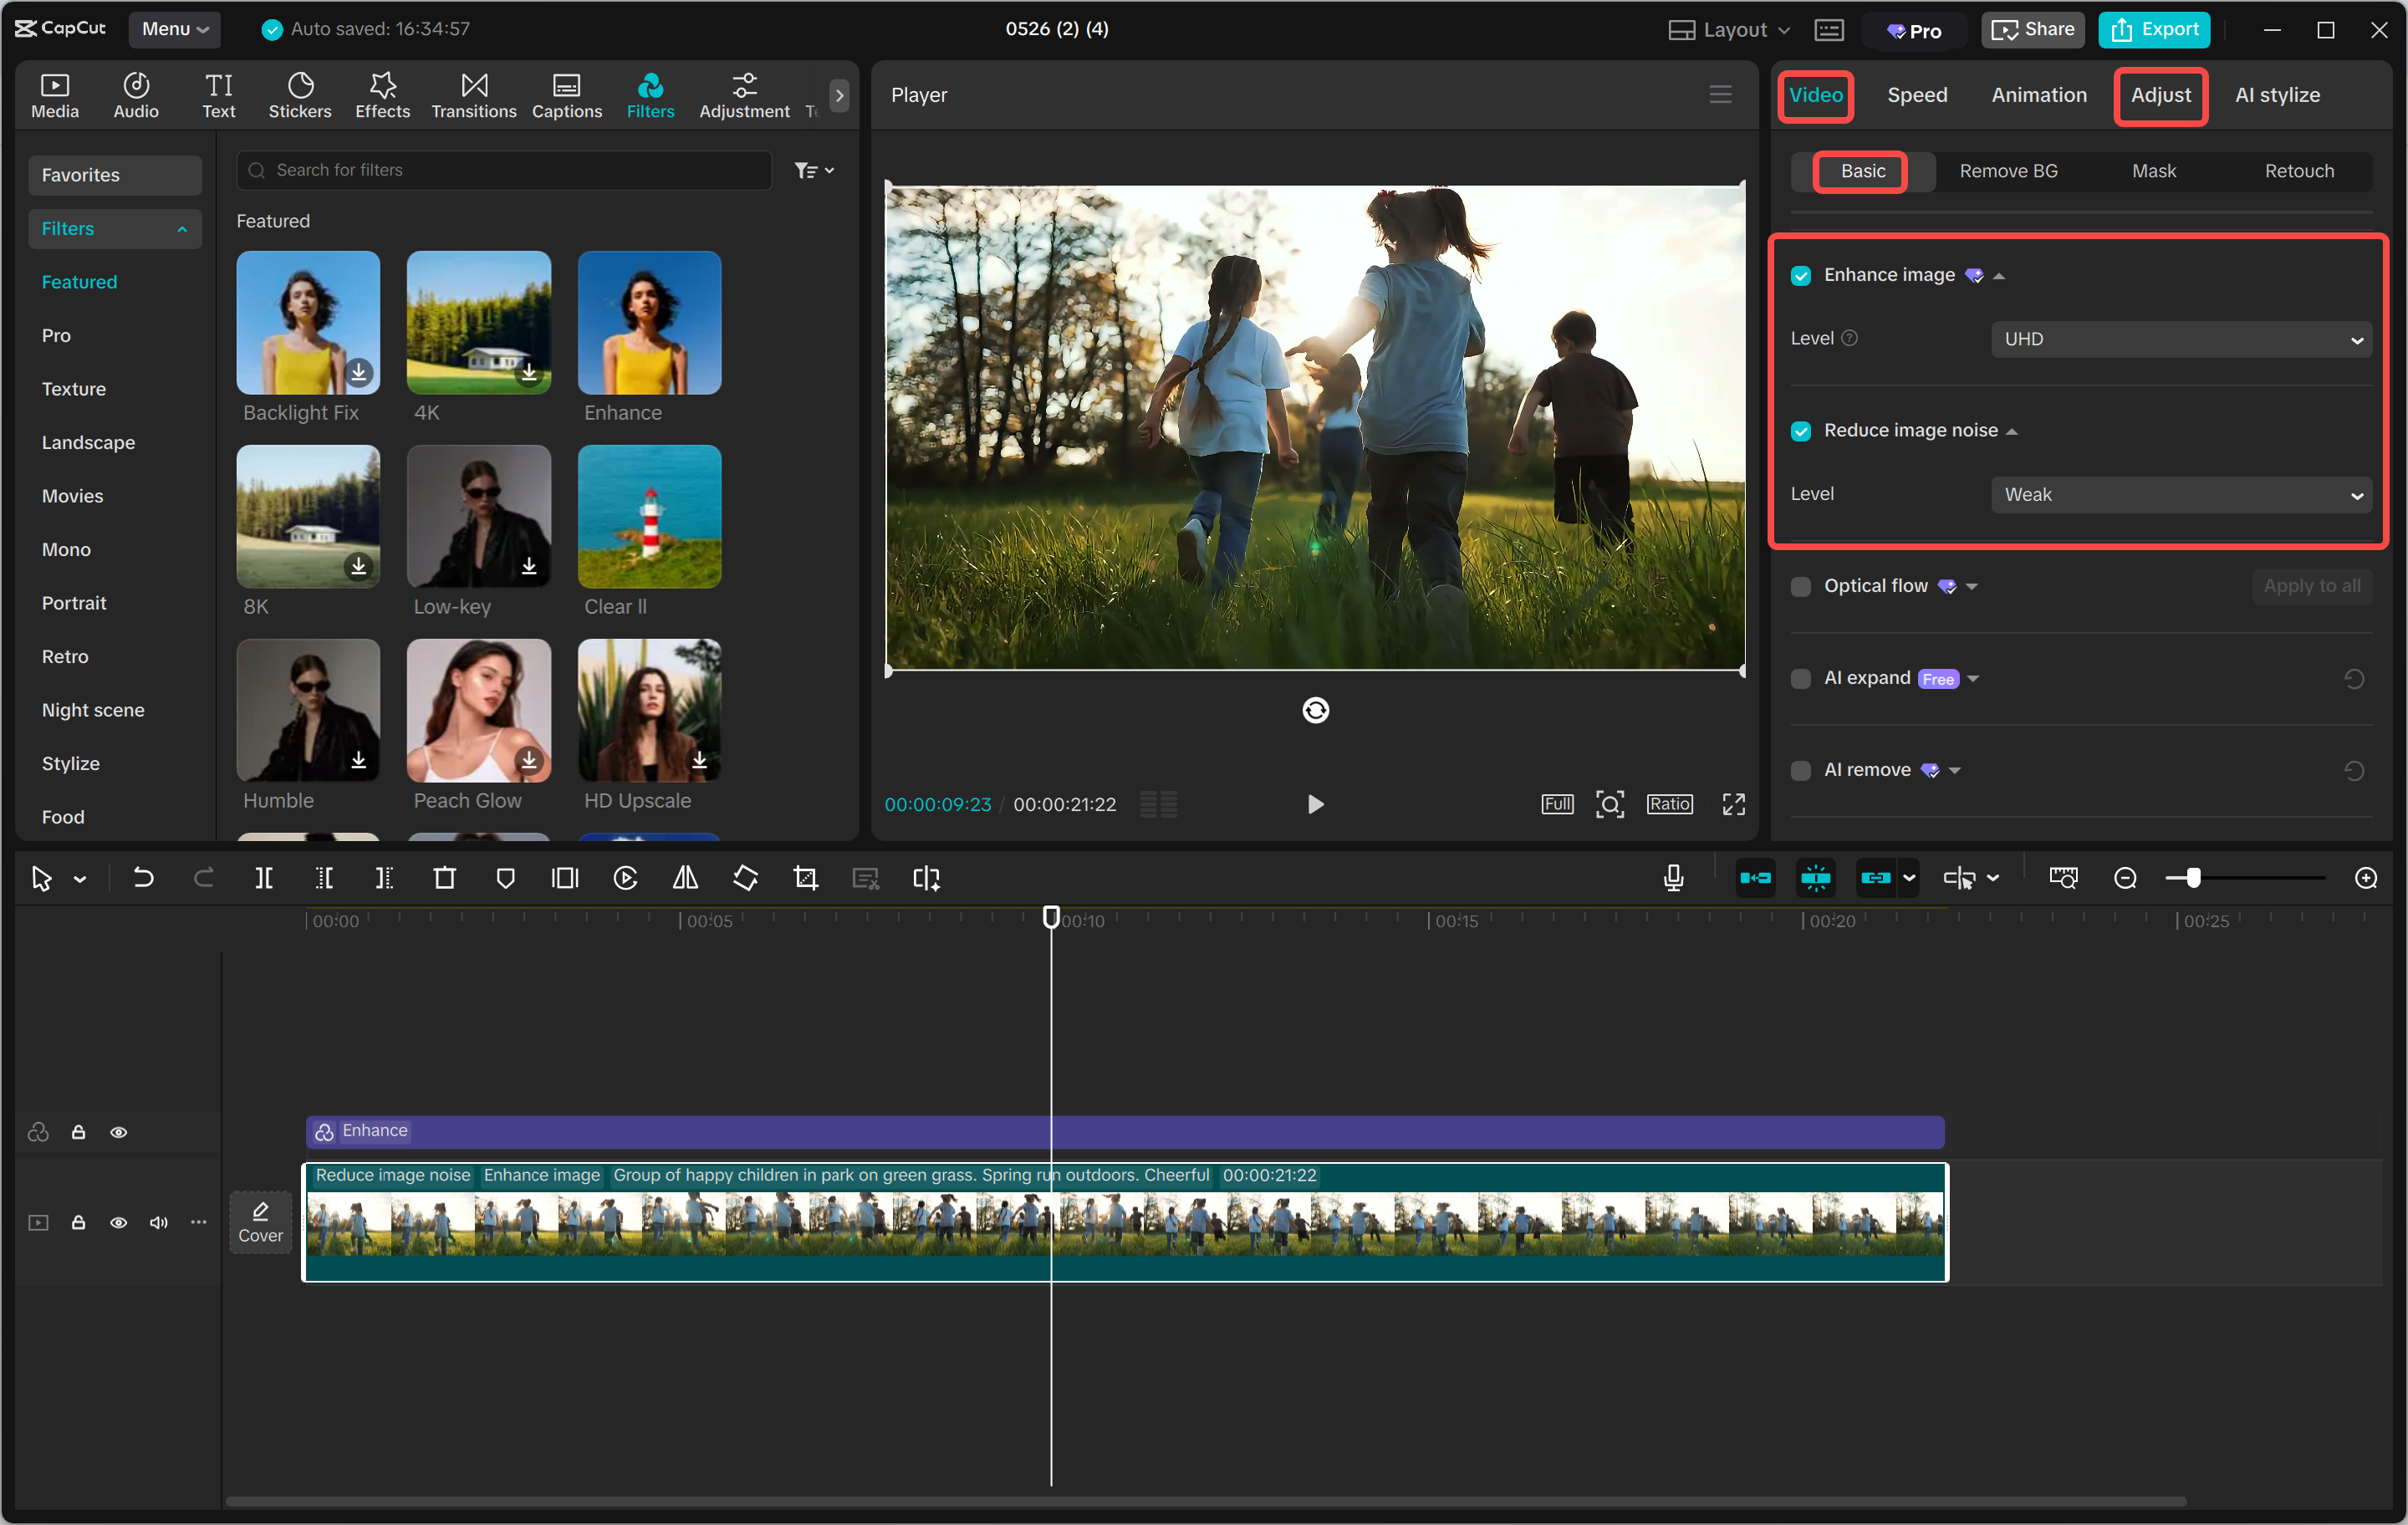Collapse the Enhance image section
Screen dimensions: 2408x1525
click(x=1999, y=275)
